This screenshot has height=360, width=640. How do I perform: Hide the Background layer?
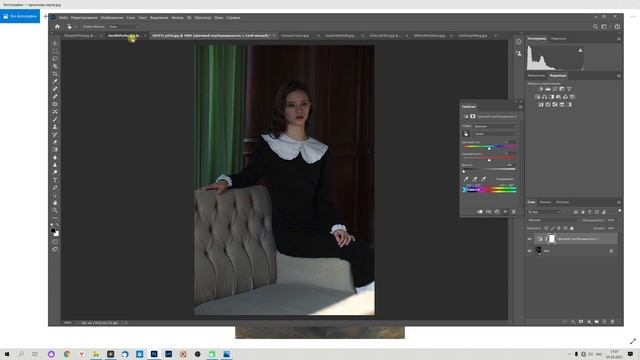pyautogui.click(x=529, y=251)
